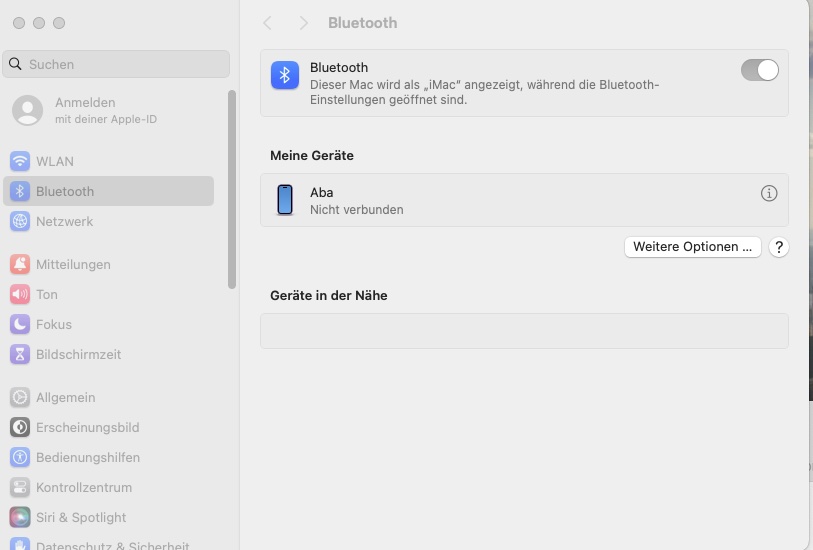The image size is (813, 550).
Task: Click the Netzwerk globe icon
Action: click(20, 221)
